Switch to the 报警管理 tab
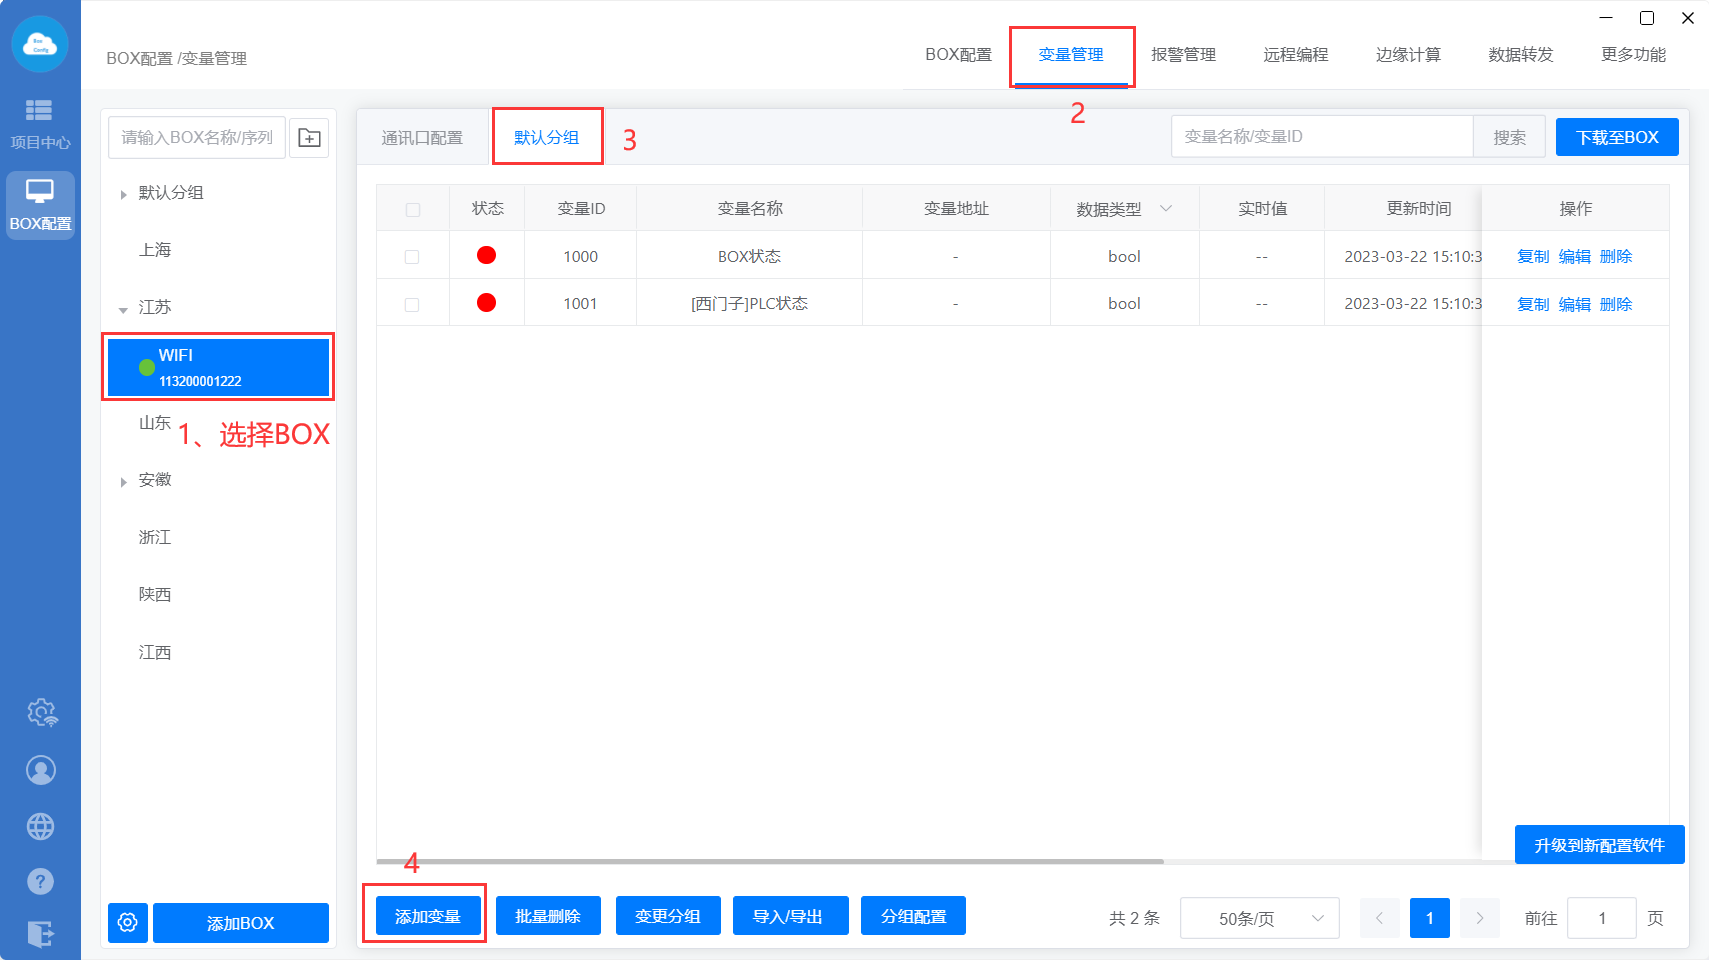The height and width of the screenshot is (960, 1709). point(1183,55)
